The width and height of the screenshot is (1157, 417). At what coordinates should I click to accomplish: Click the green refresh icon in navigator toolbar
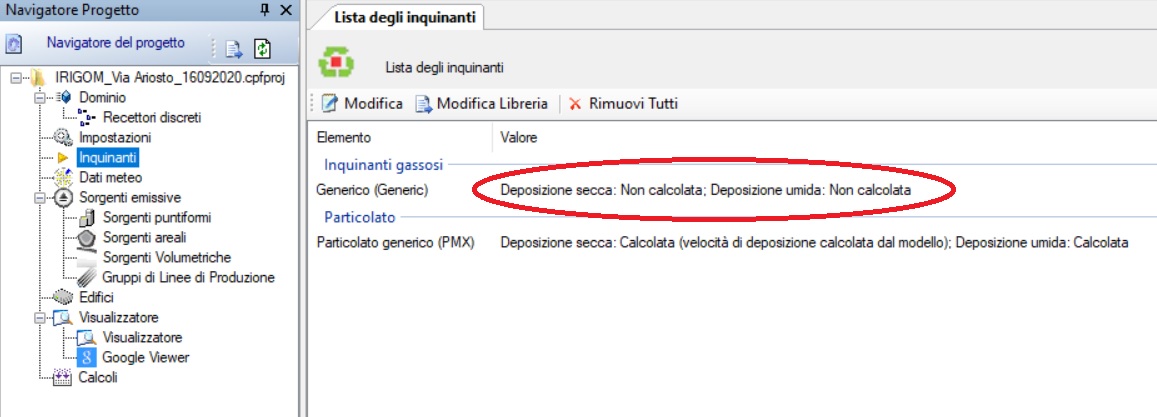[263, 49]
